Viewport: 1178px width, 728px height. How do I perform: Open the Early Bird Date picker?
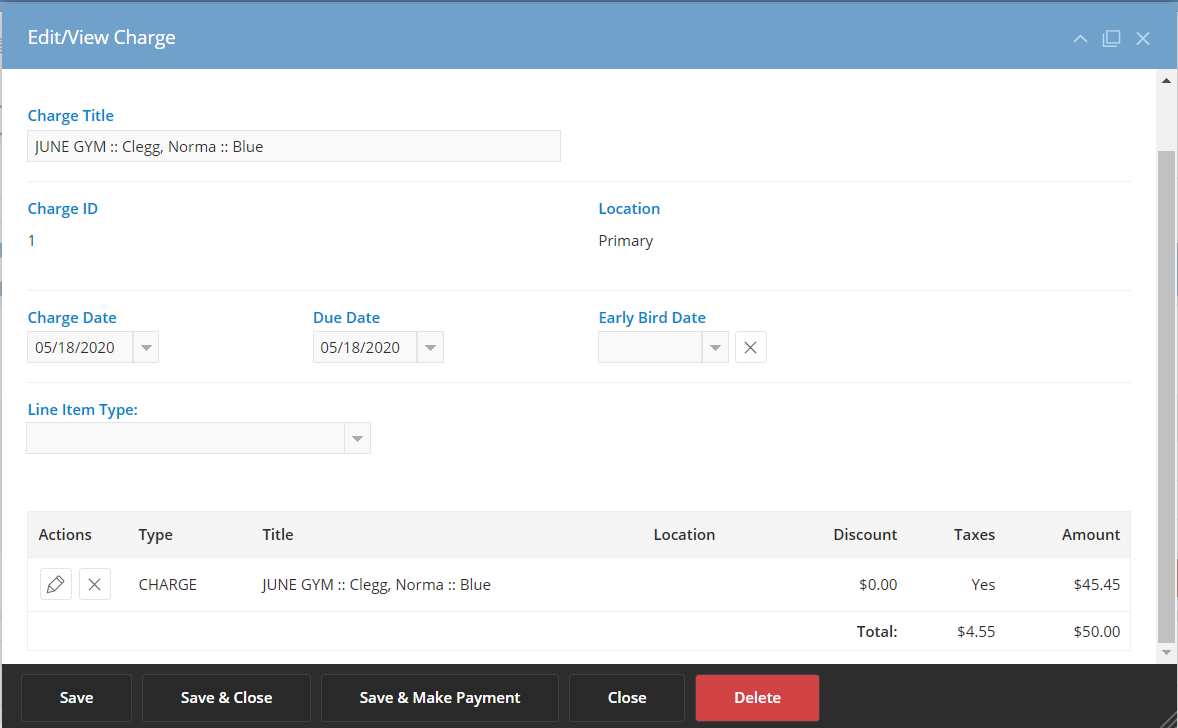[715, 347]
